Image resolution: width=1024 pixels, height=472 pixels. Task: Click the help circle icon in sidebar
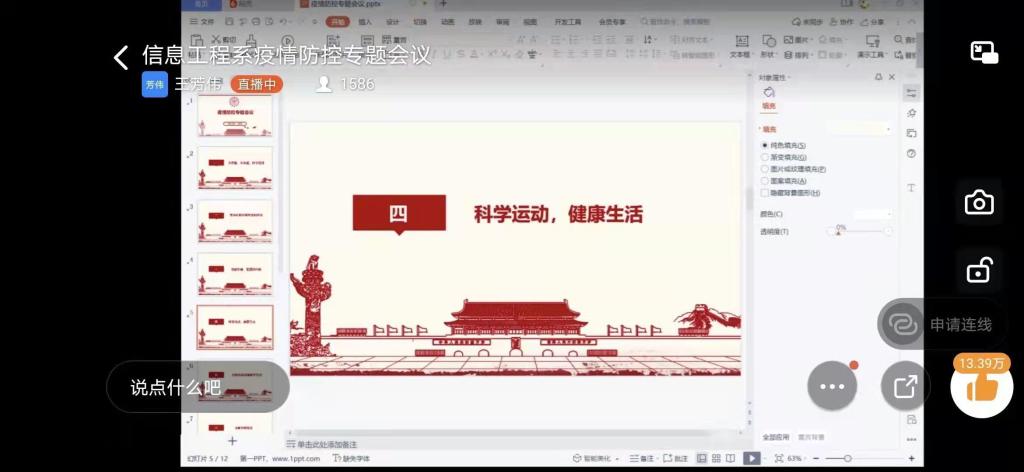[911, 154]
